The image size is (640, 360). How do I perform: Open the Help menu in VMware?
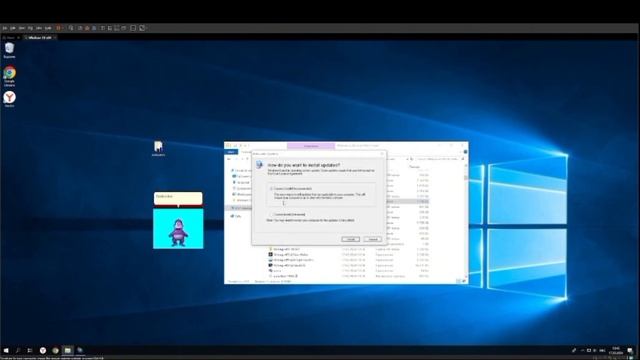pyautogui.click(x=48, y=28)
